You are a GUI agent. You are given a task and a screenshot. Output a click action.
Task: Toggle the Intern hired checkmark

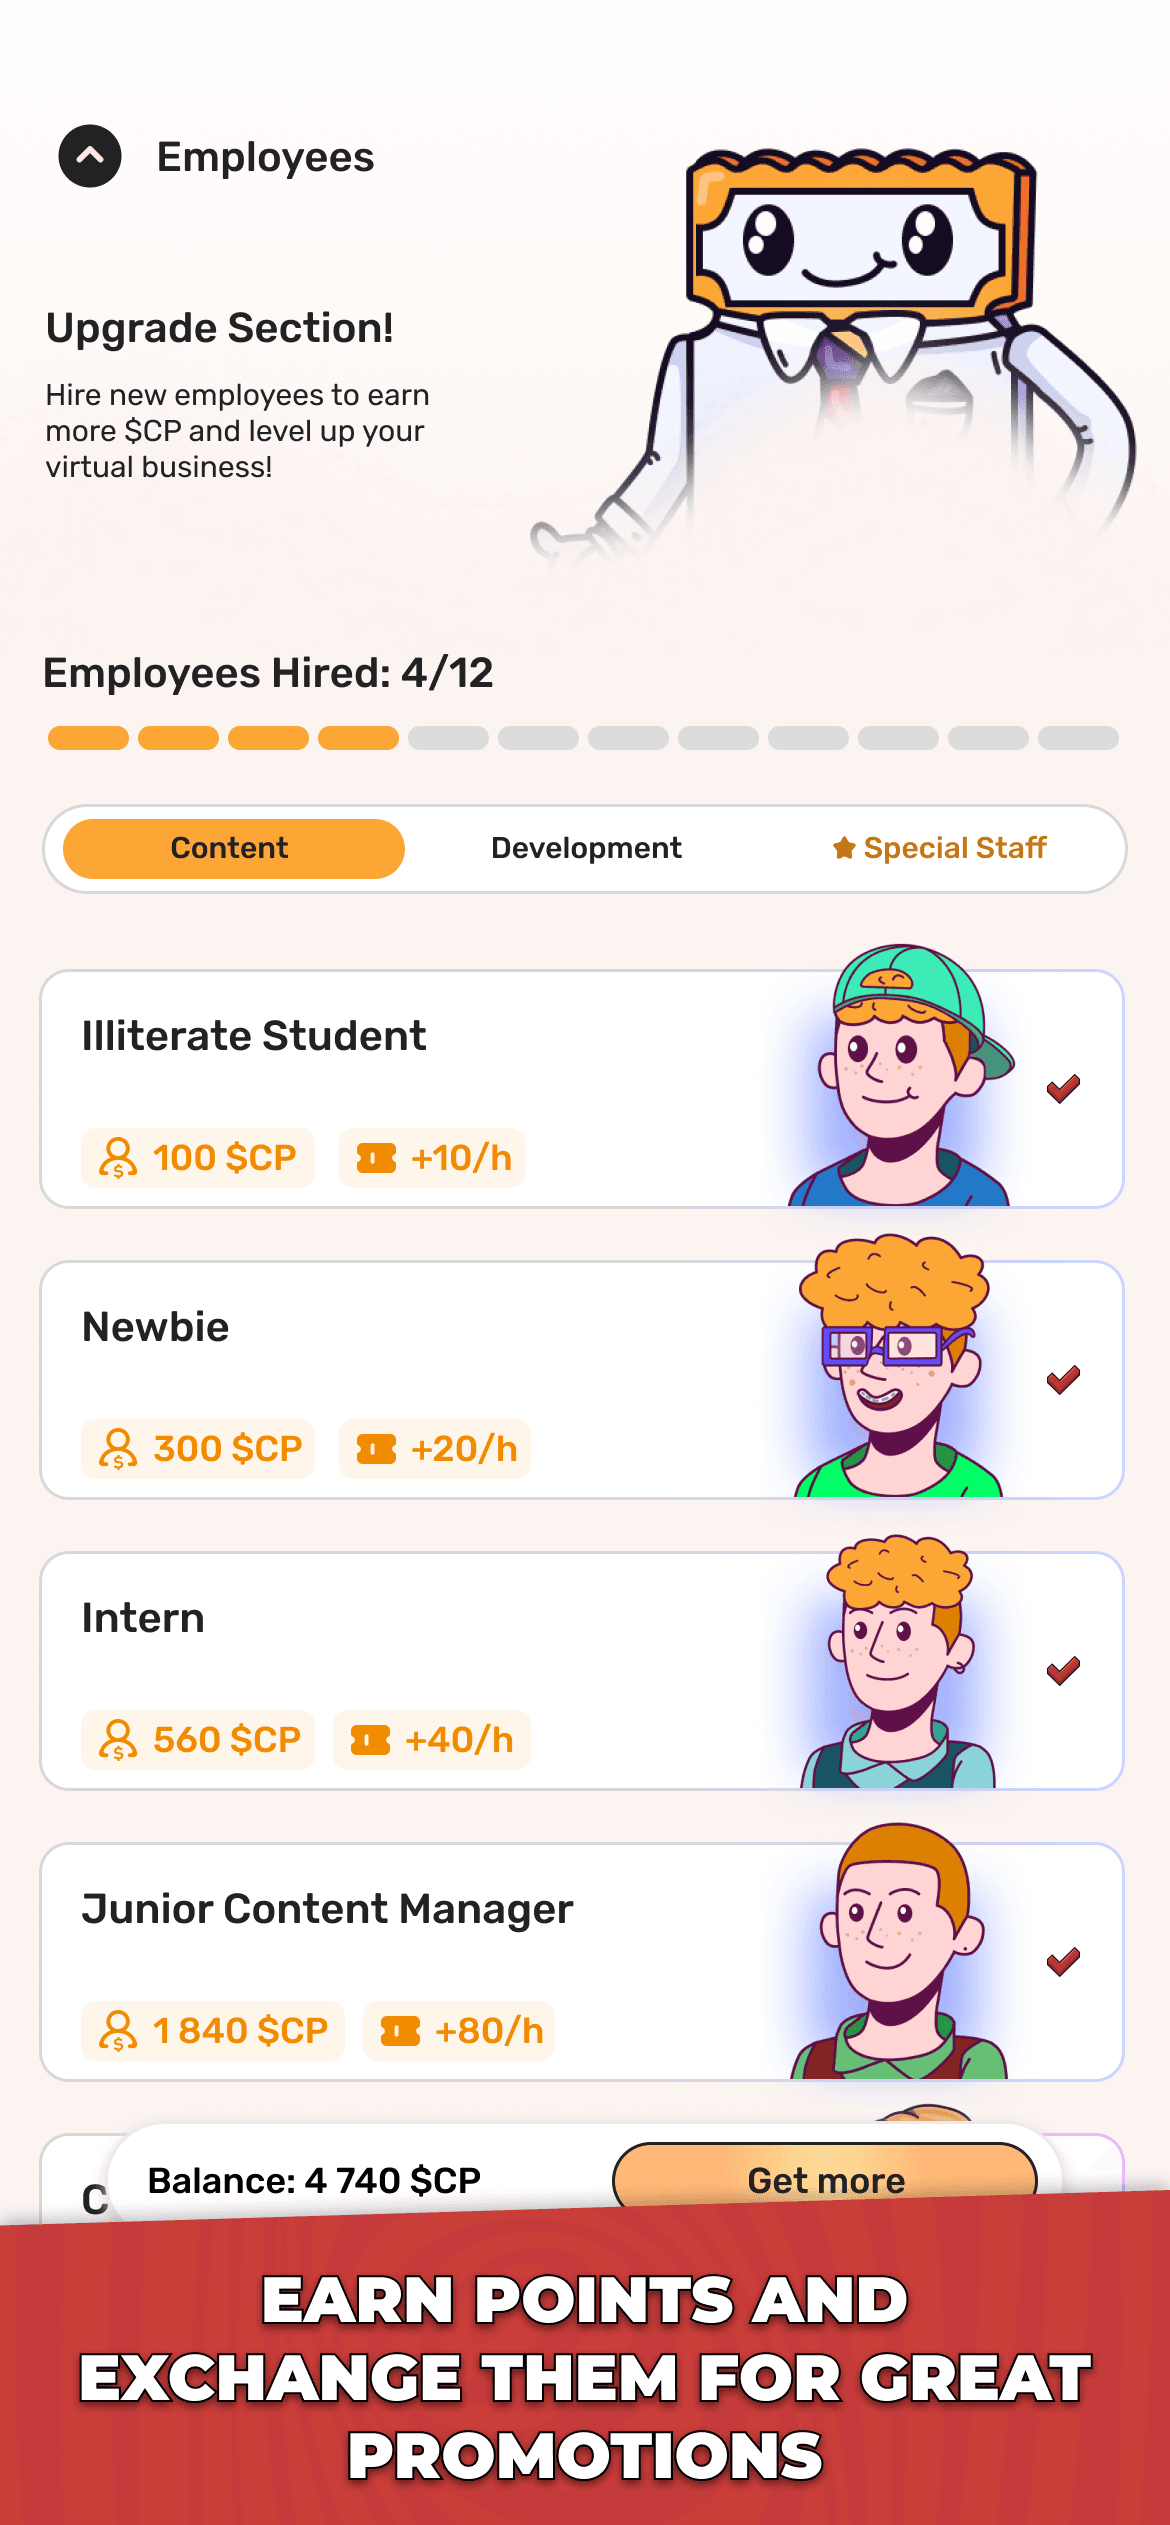[1063, 1670]
